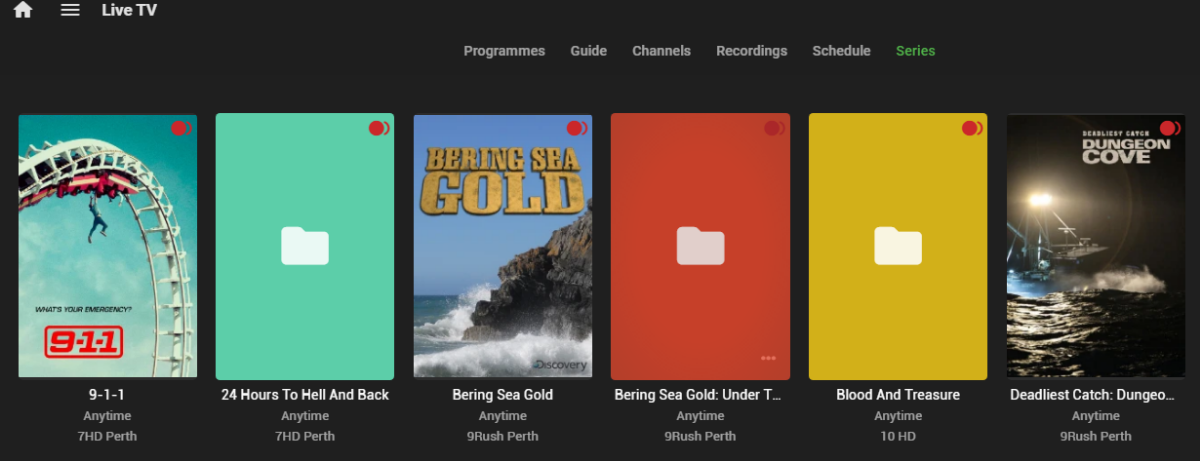Viewport: 1200px width, 461px height.
Task: Click the recording indicator on 24 Hours To Hell And Back
Action: click(379, 128)
